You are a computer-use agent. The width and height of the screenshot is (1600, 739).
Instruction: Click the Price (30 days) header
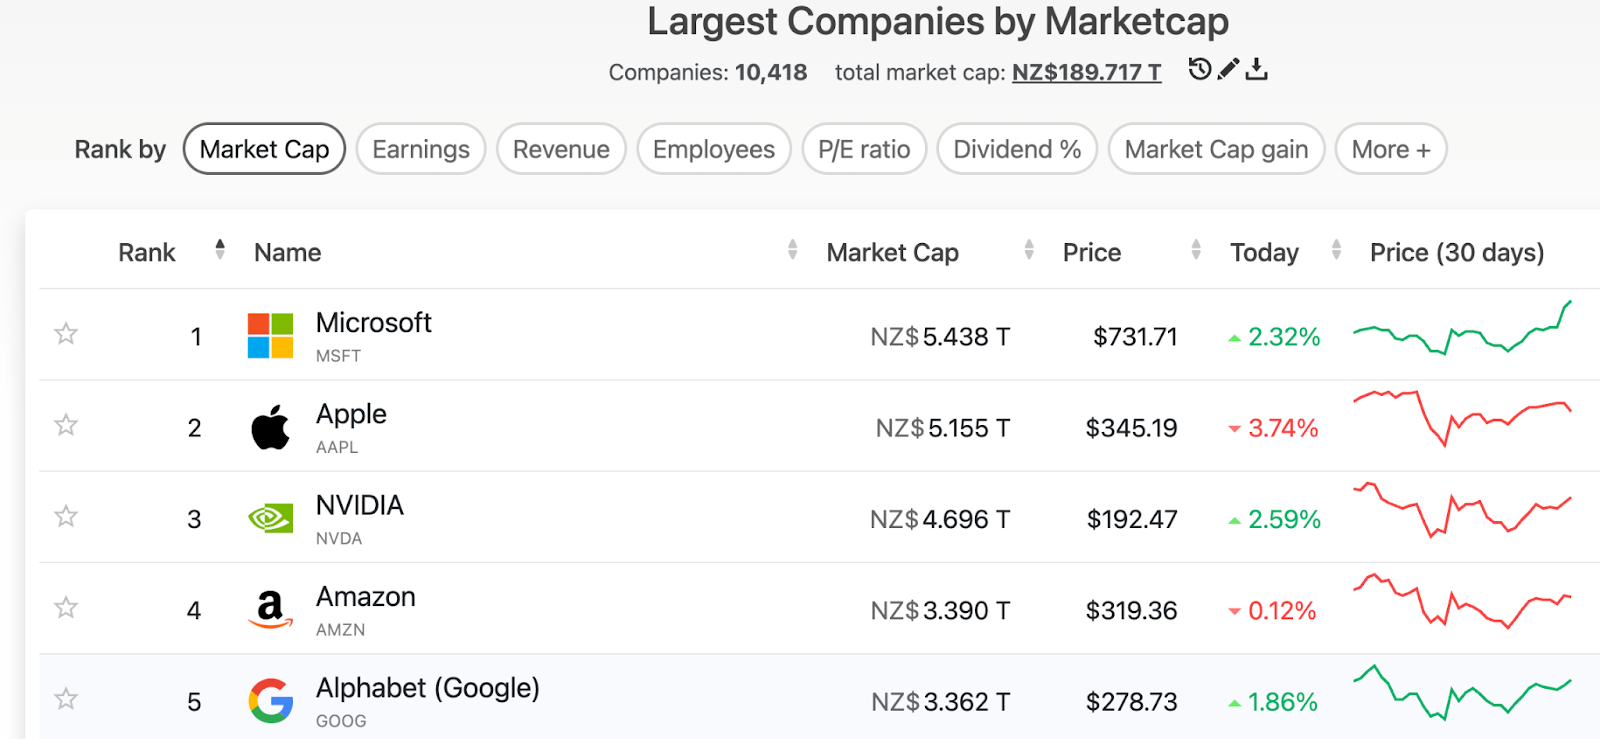click(x=1457, y=252)
